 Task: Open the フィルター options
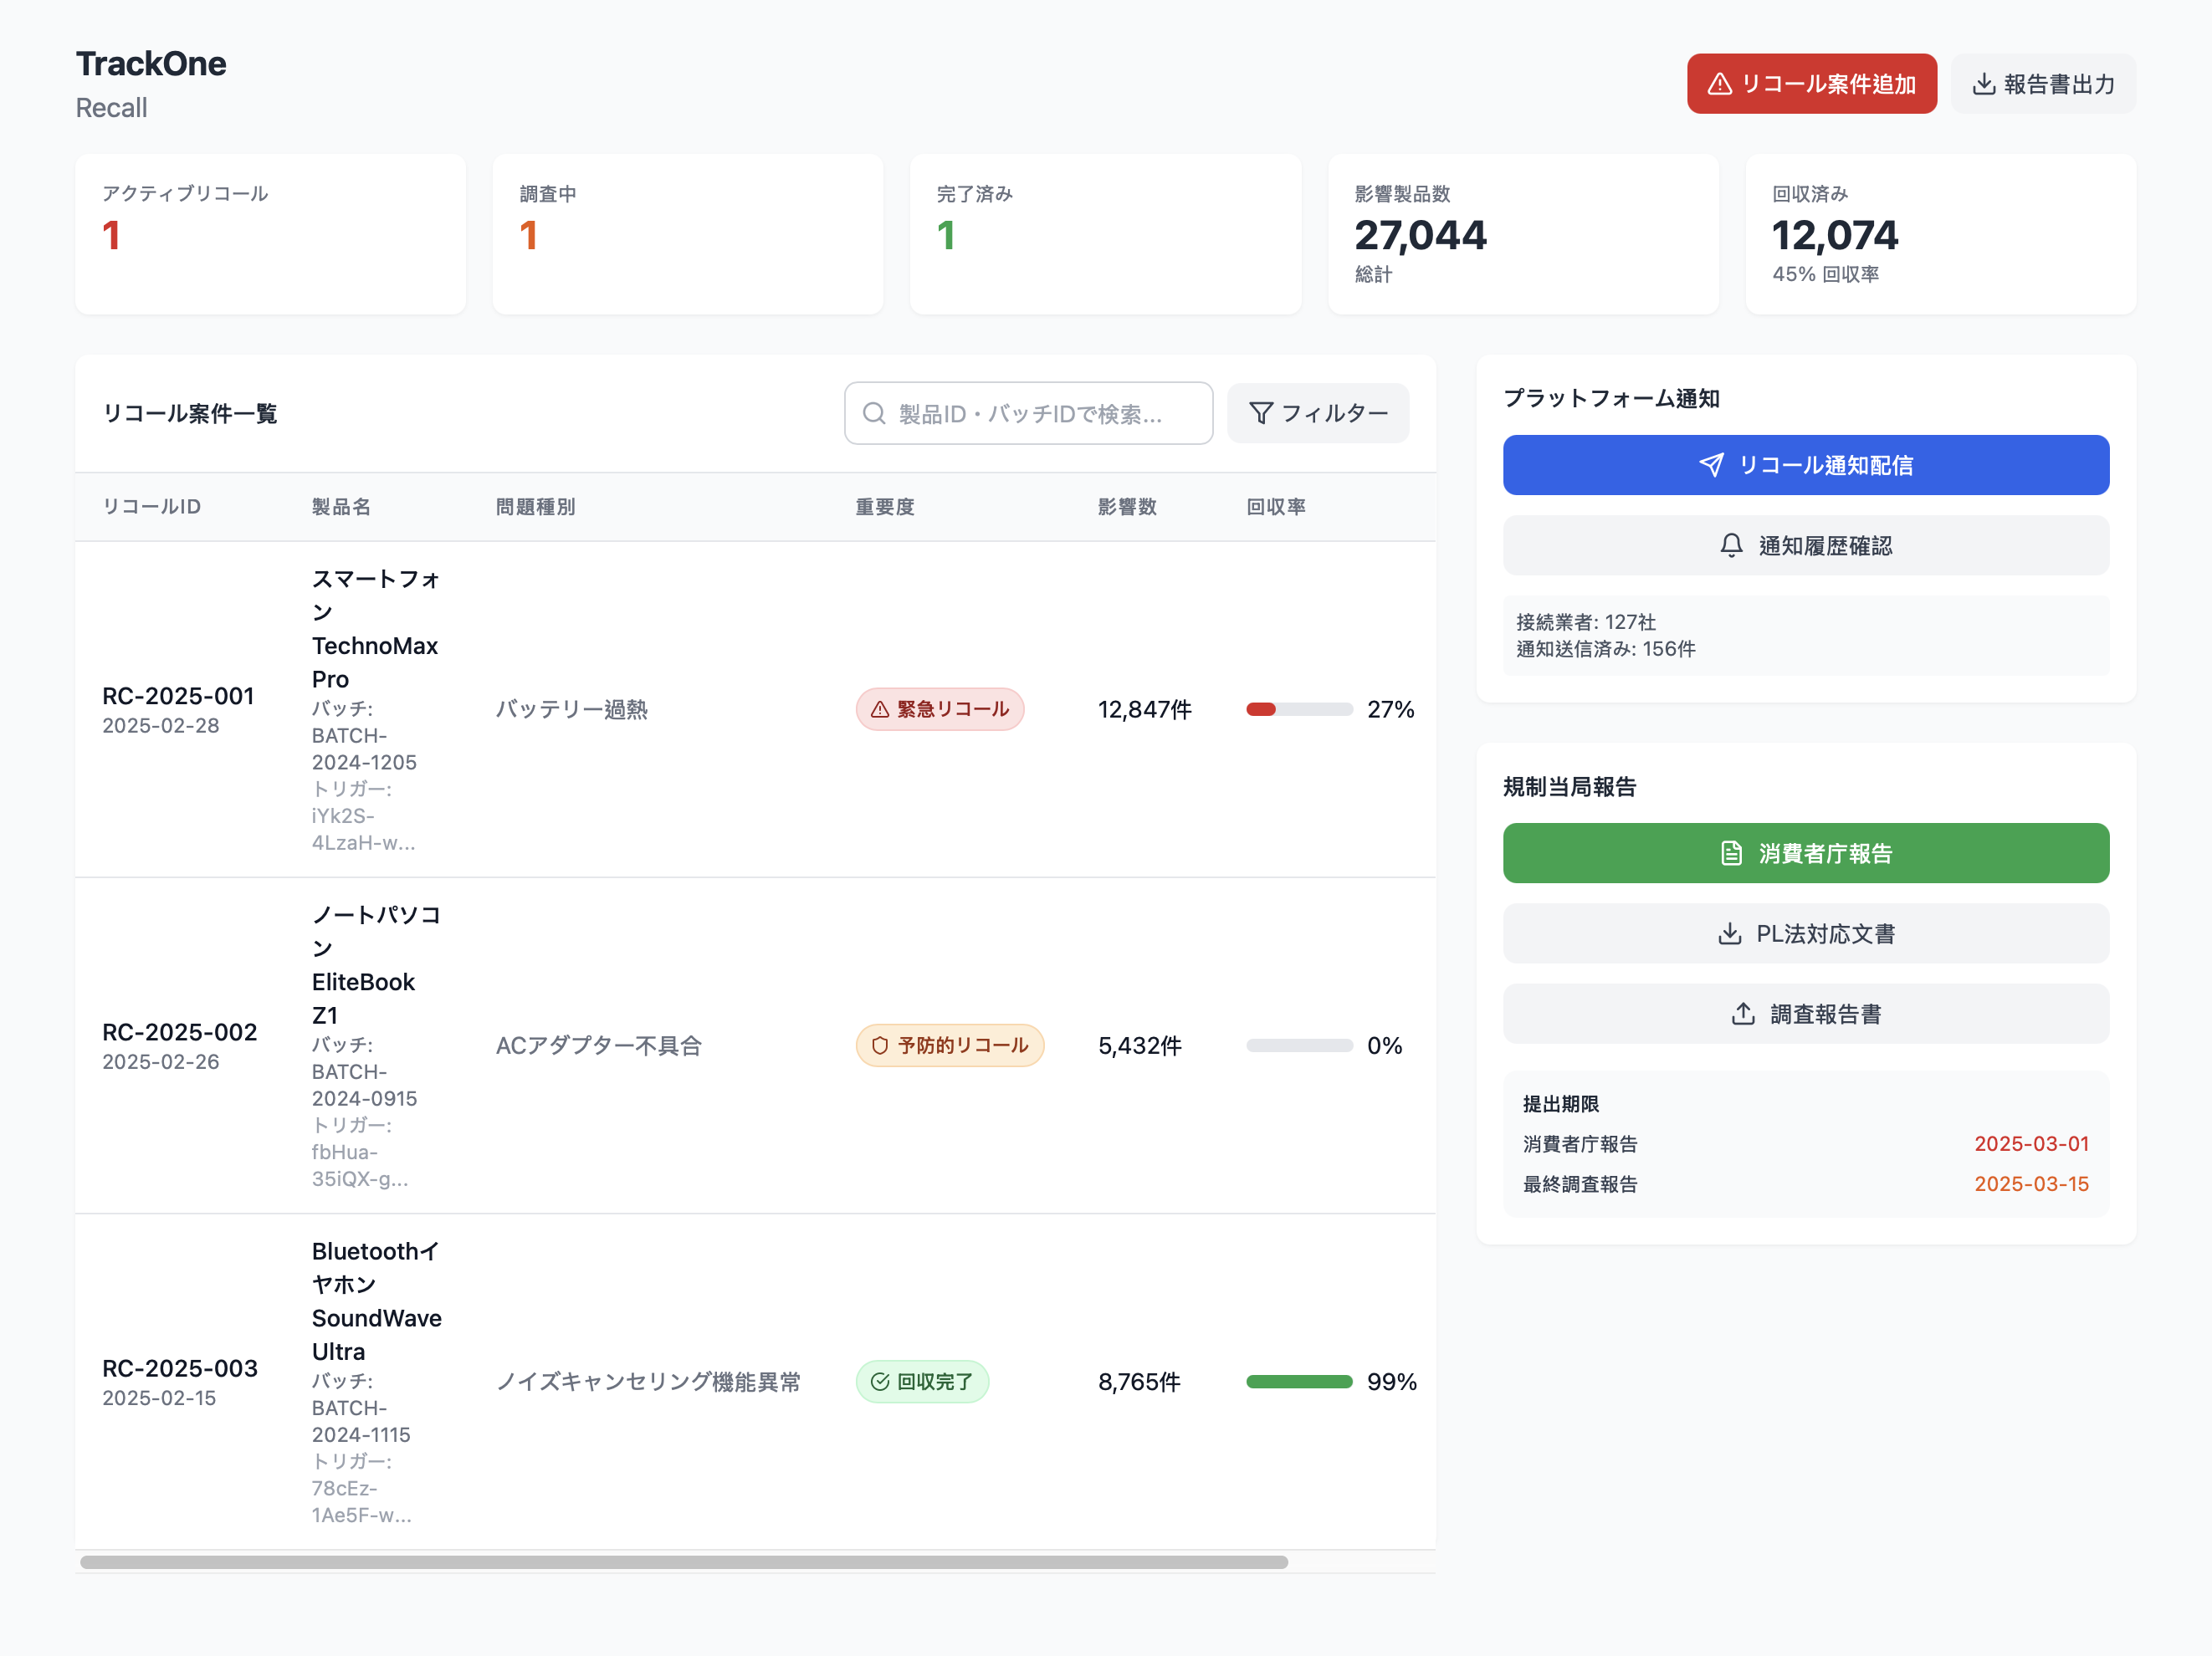click(x=1318, y=413)
